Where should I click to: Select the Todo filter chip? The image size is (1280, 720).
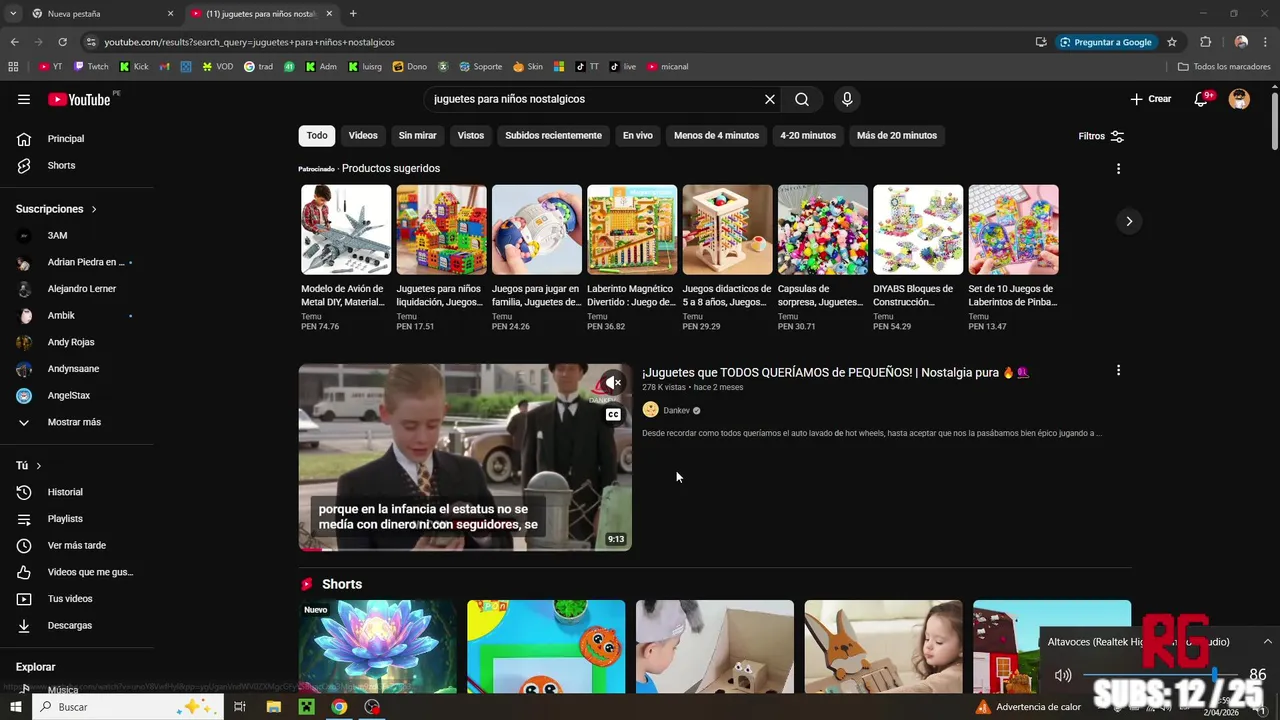[317, 135]
